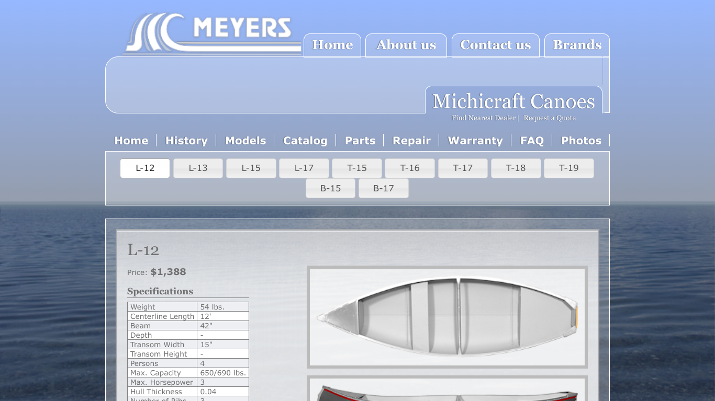Viewport: 715px width, 401px height.
Task: Choose the T-19 model
Action: [569, 168]
